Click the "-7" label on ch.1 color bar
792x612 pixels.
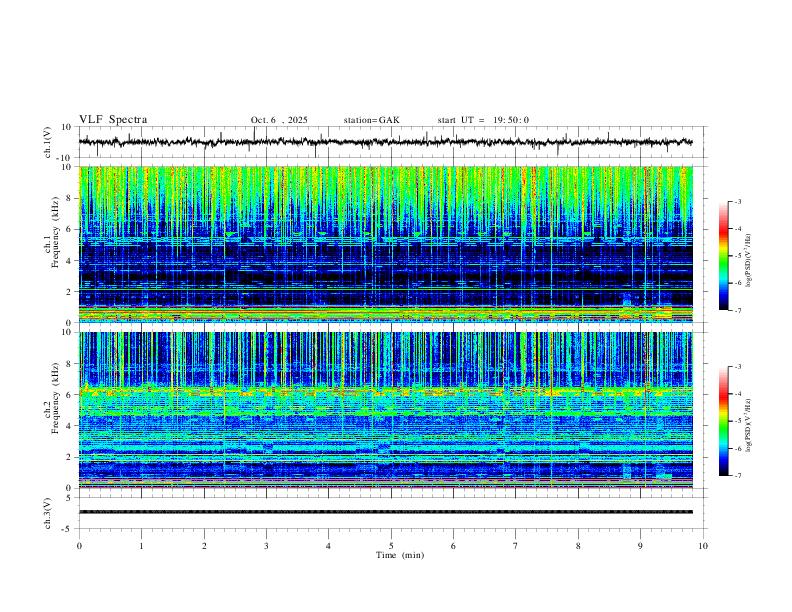(x=738, y=310)
